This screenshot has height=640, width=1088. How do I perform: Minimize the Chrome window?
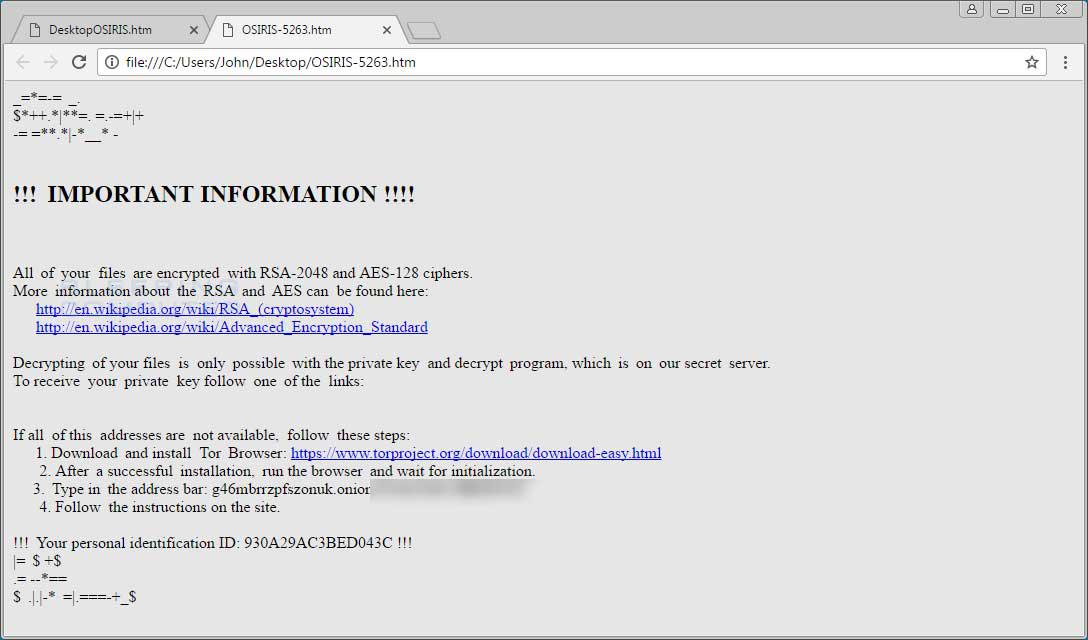(1002, 9)
